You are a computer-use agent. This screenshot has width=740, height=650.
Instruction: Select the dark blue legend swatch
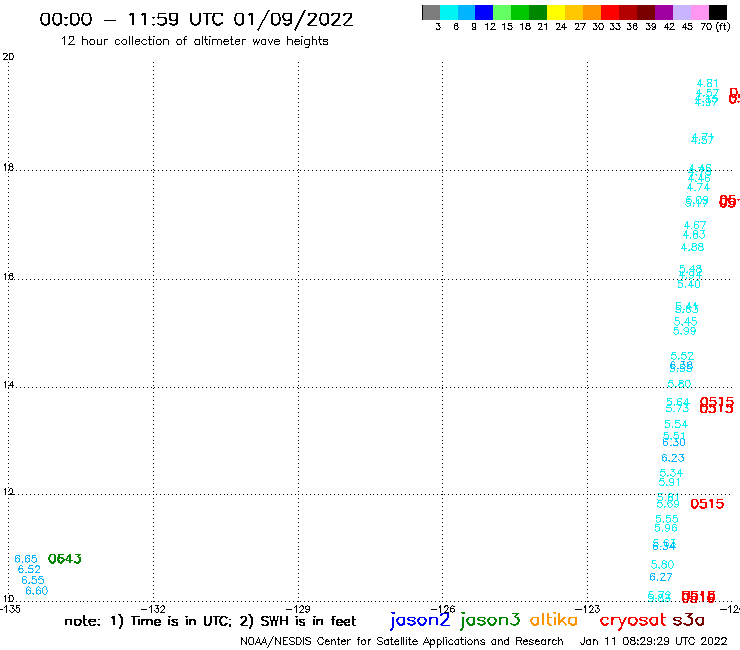484,12
